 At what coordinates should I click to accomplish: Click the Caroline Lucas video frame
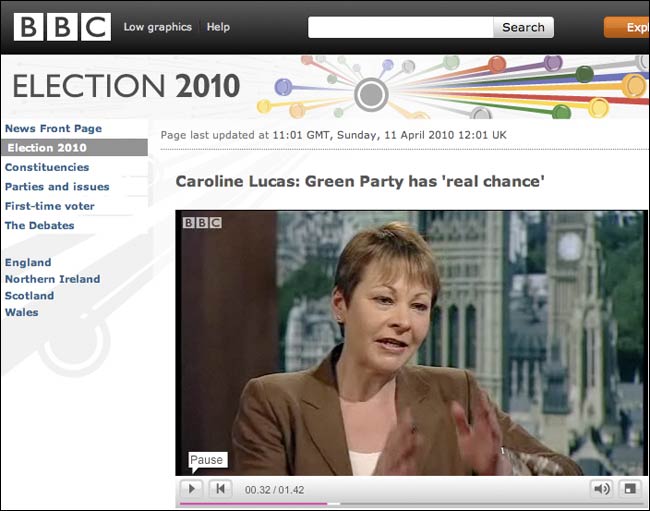tap(411, 343)
